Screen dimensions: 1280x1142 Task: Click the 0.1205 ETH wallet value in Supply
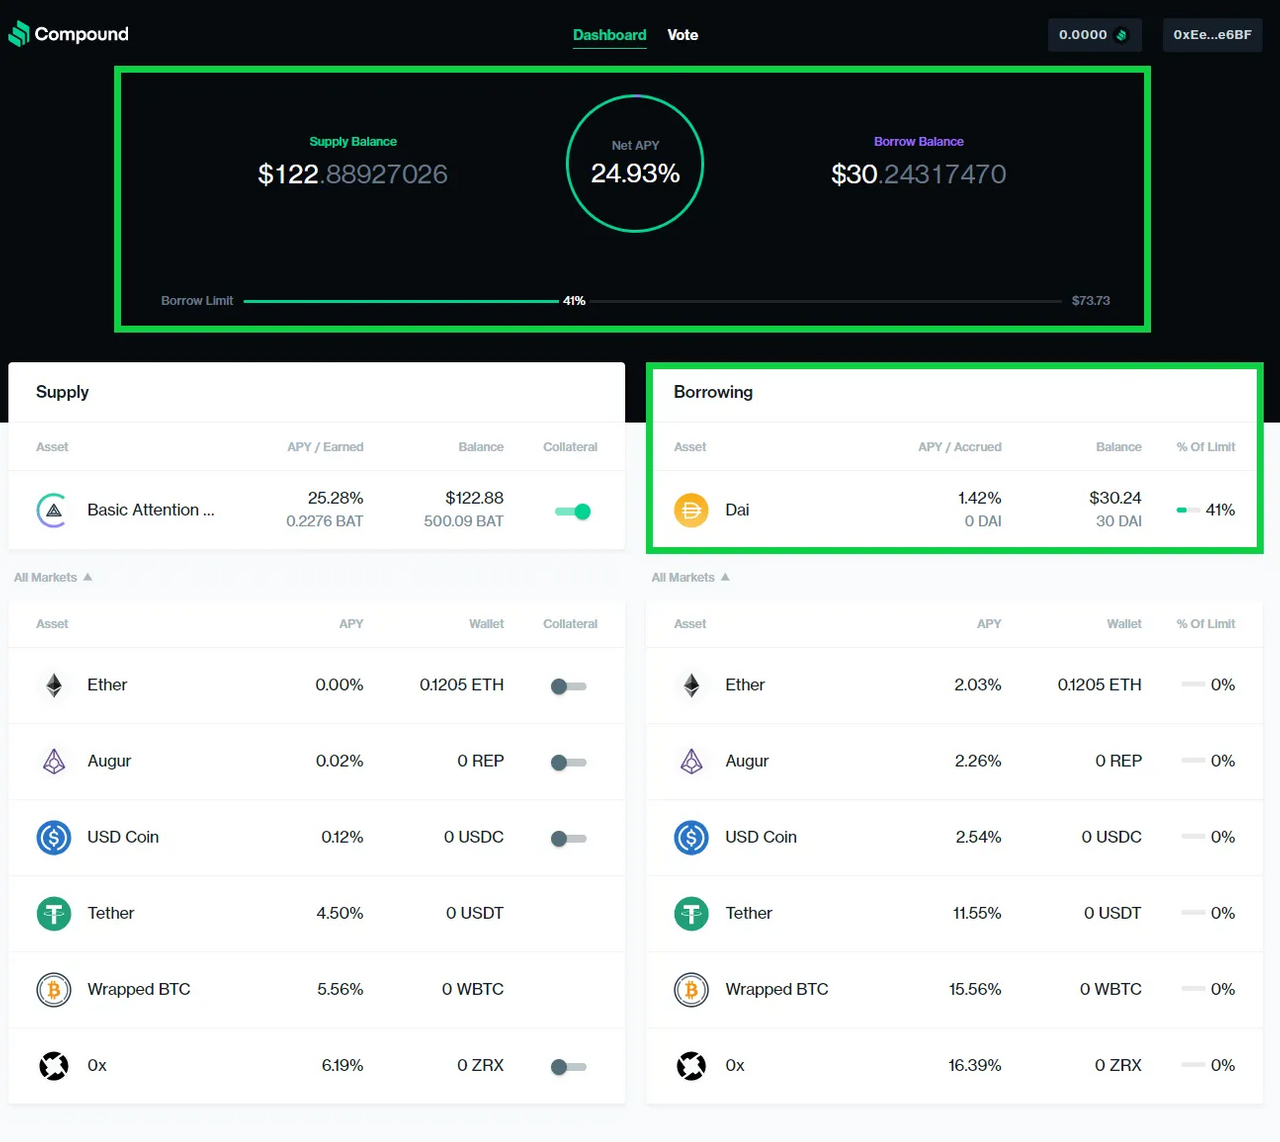click(x=461, y=685)
